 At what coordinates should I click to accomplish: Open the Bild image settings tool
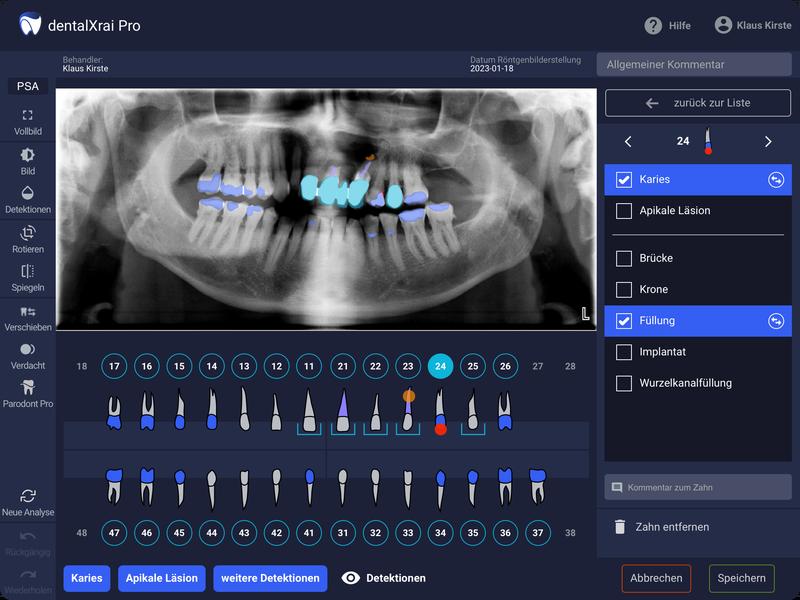(27, 161)
